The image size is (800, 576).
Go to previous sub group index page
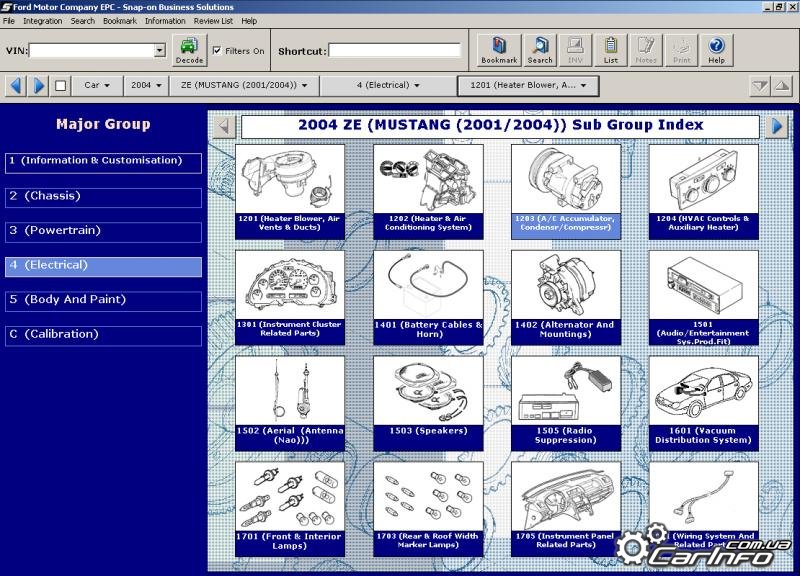pos(224,126)
